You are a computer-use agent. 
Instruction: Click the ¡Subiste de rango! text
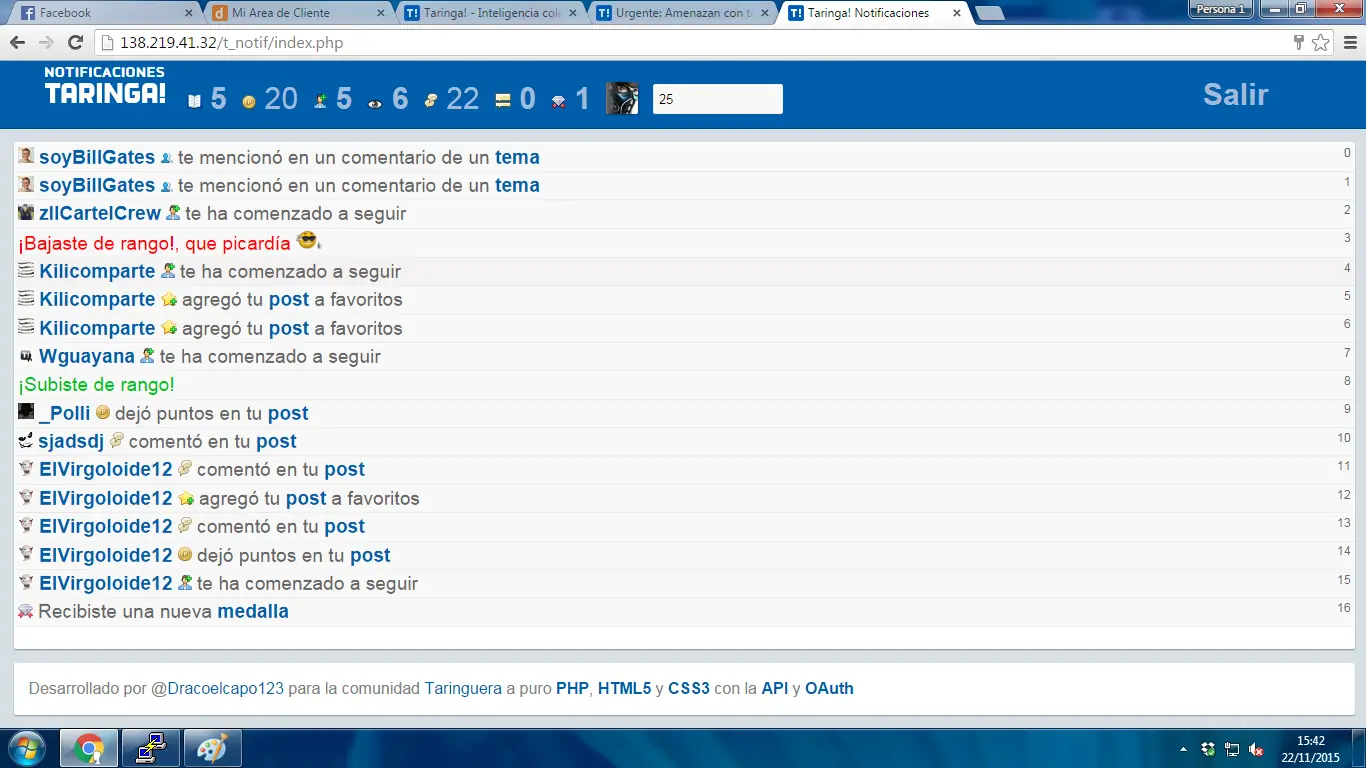pos(96,384)
